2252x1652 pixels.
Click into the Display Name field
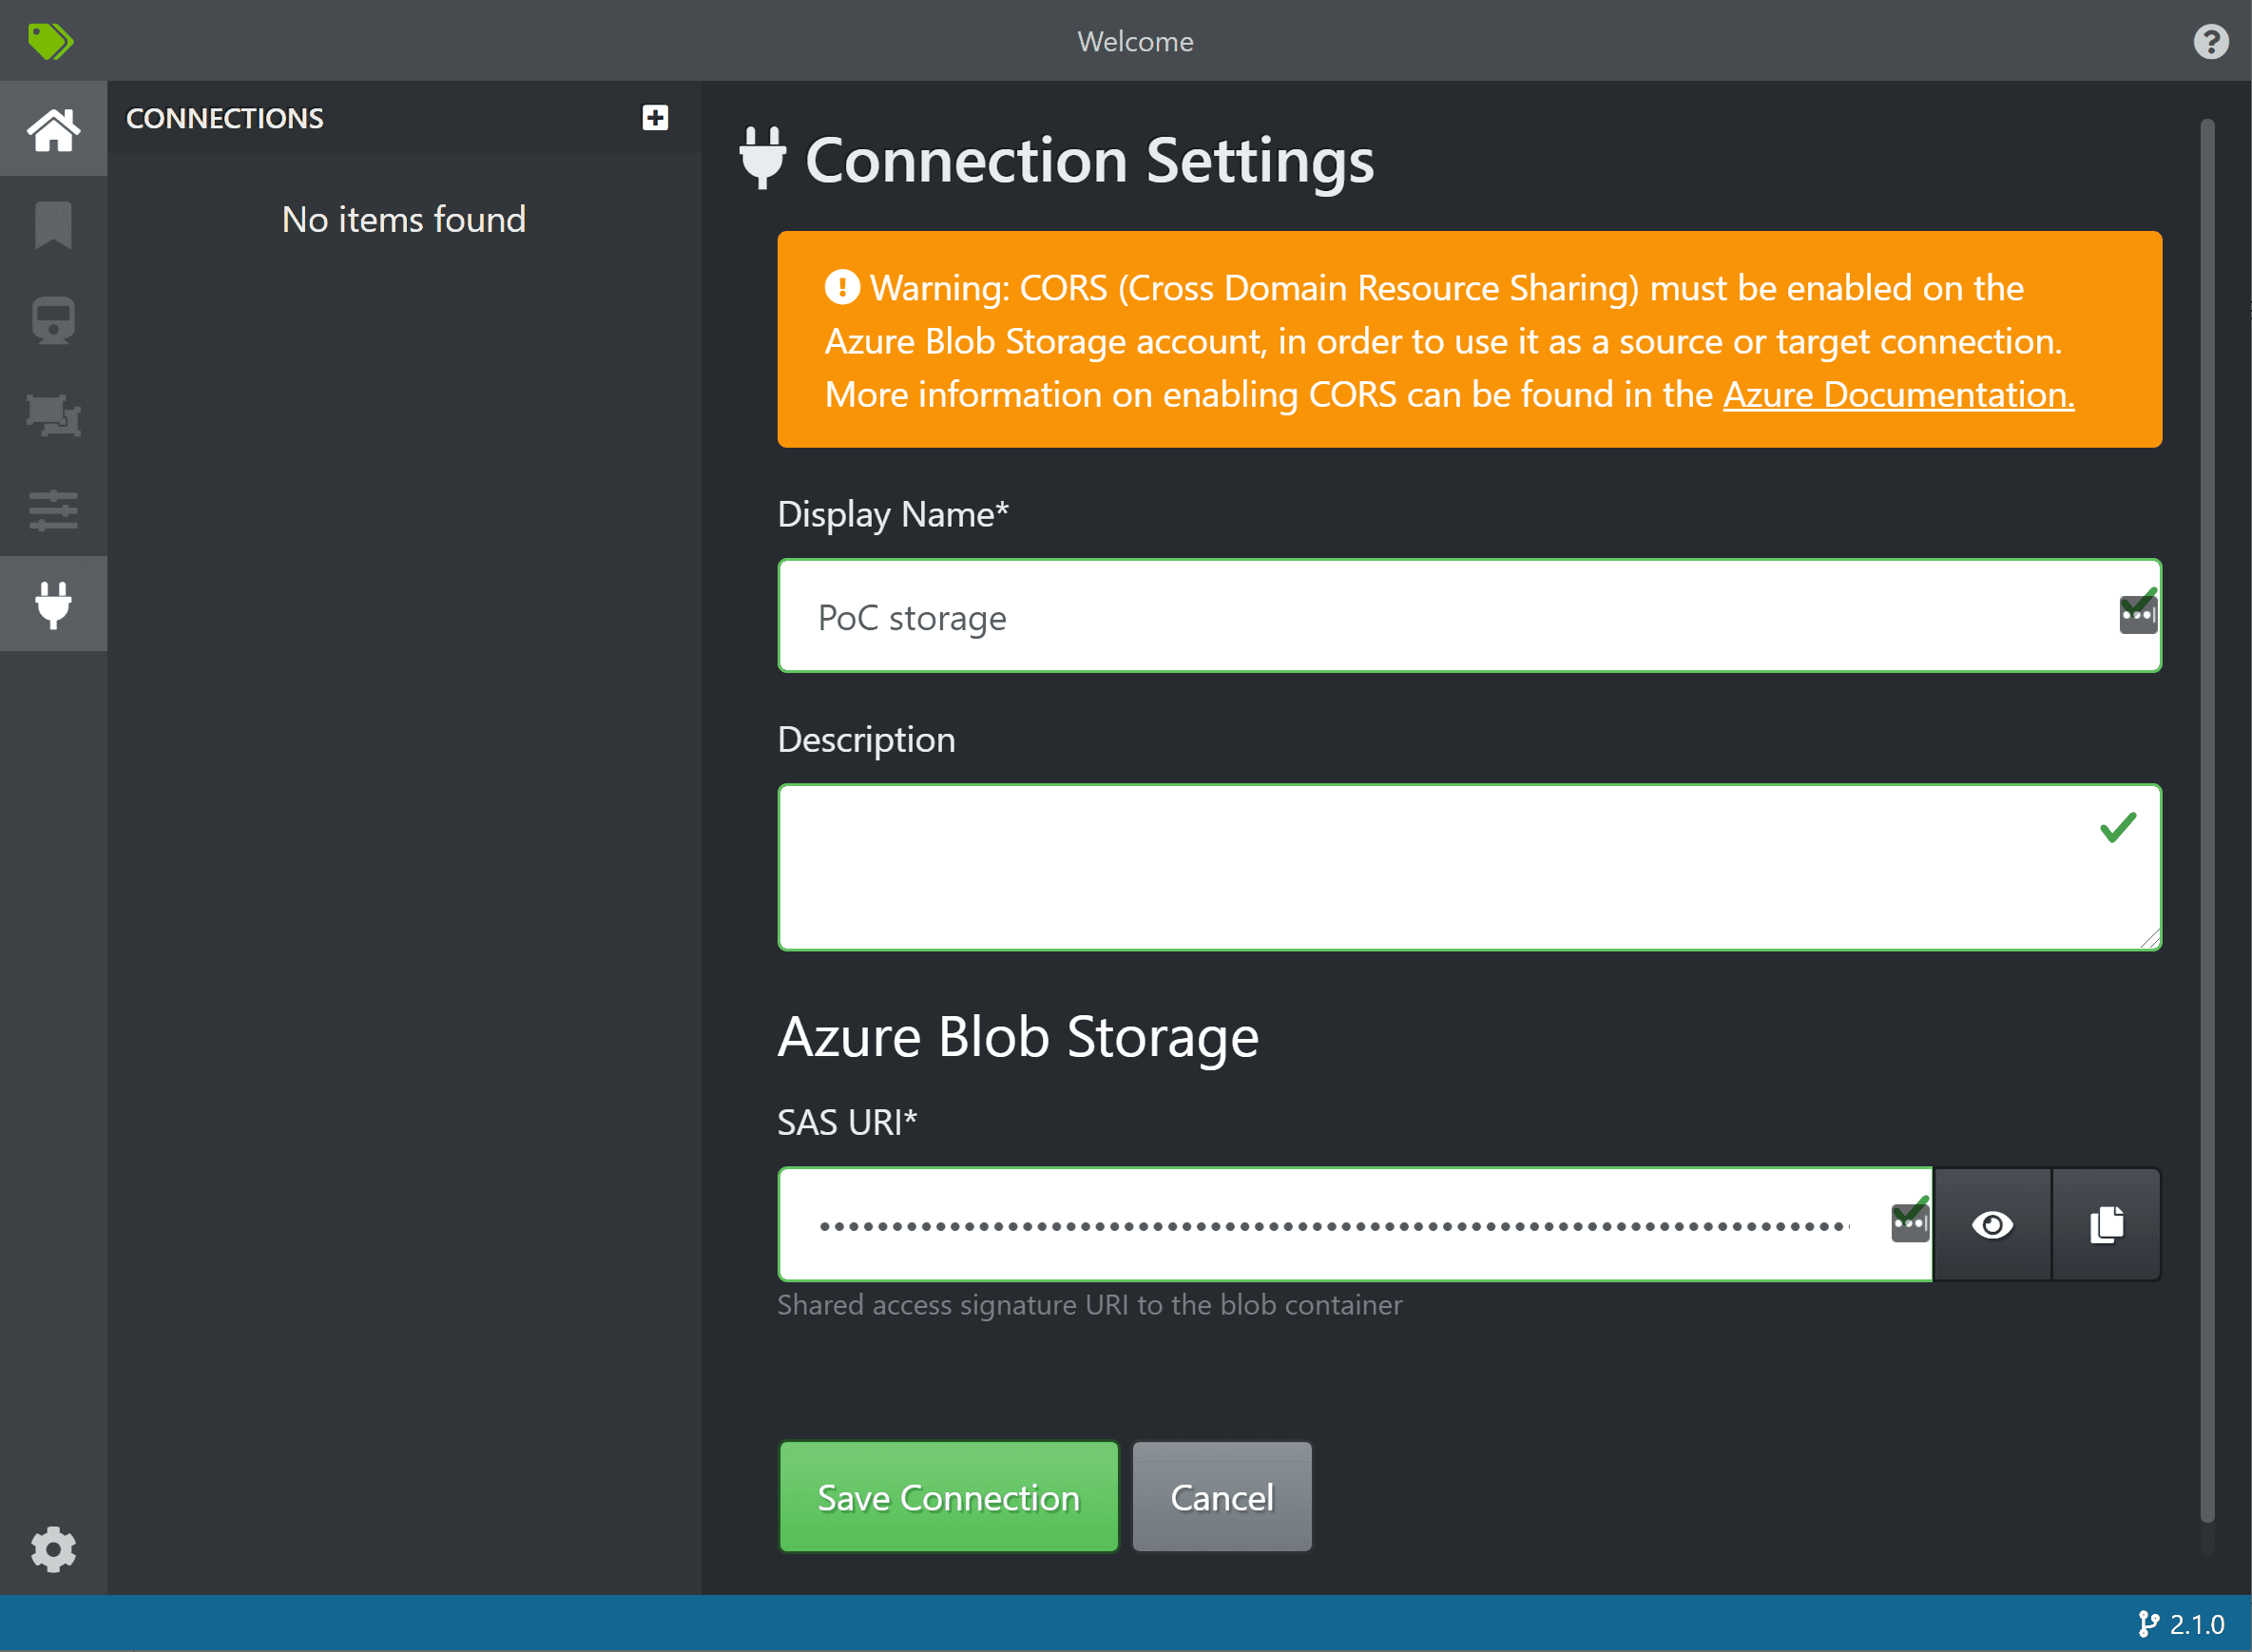[x=1469, y=616]
